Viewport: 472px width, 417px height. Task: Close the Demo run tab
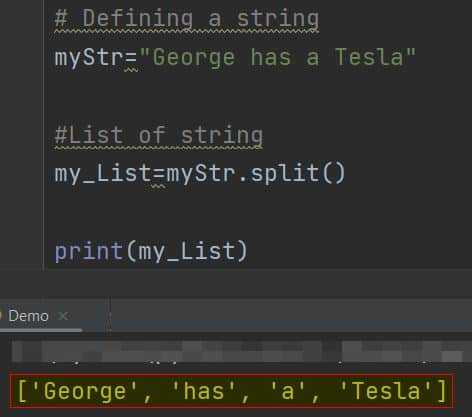pos(63,316)
